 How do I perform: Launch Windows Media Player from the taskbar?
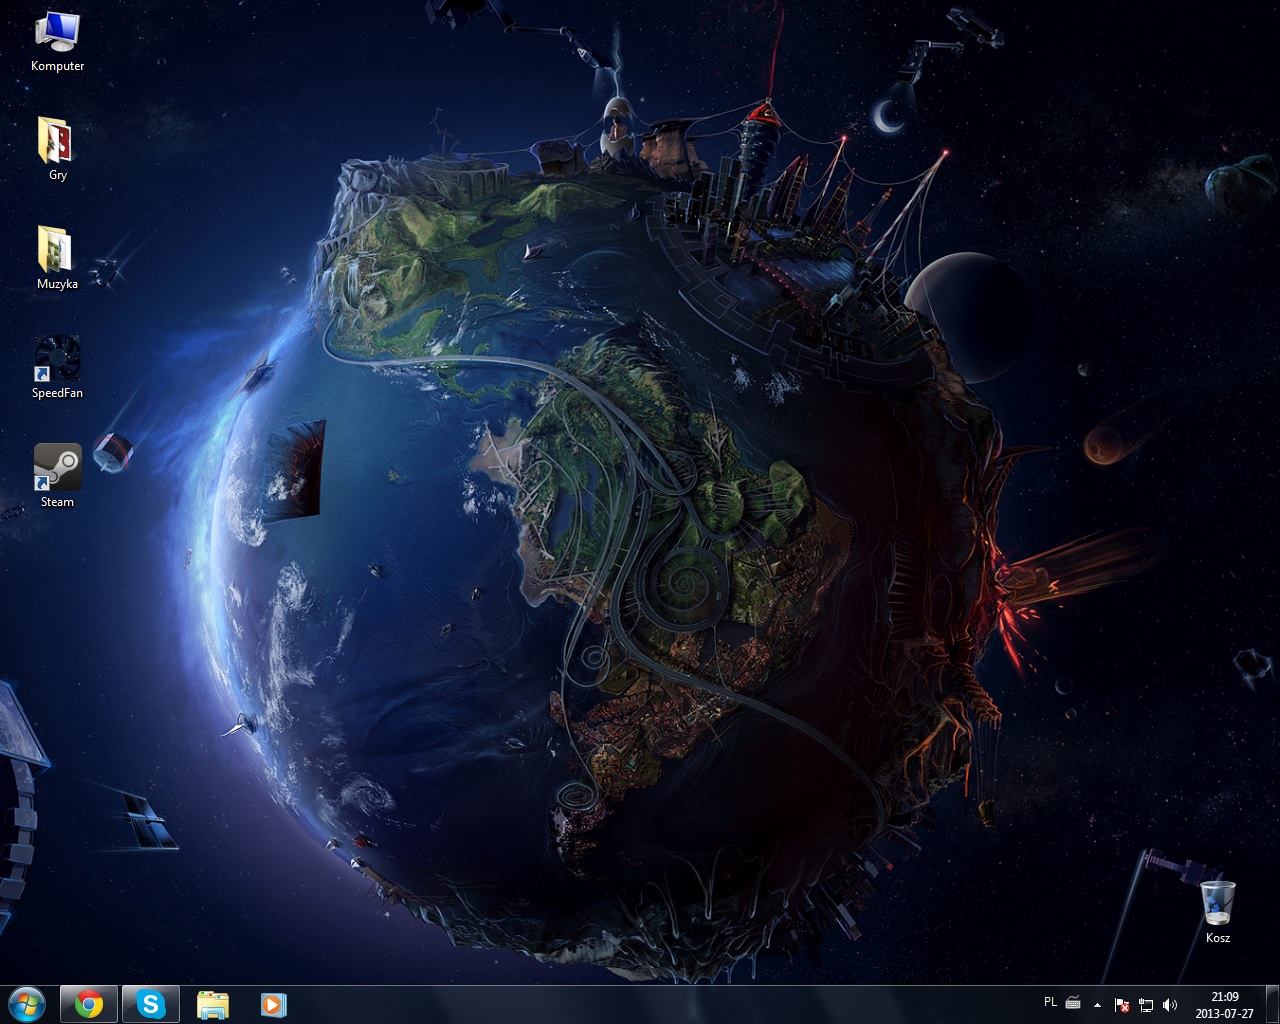pos(273,1004)
